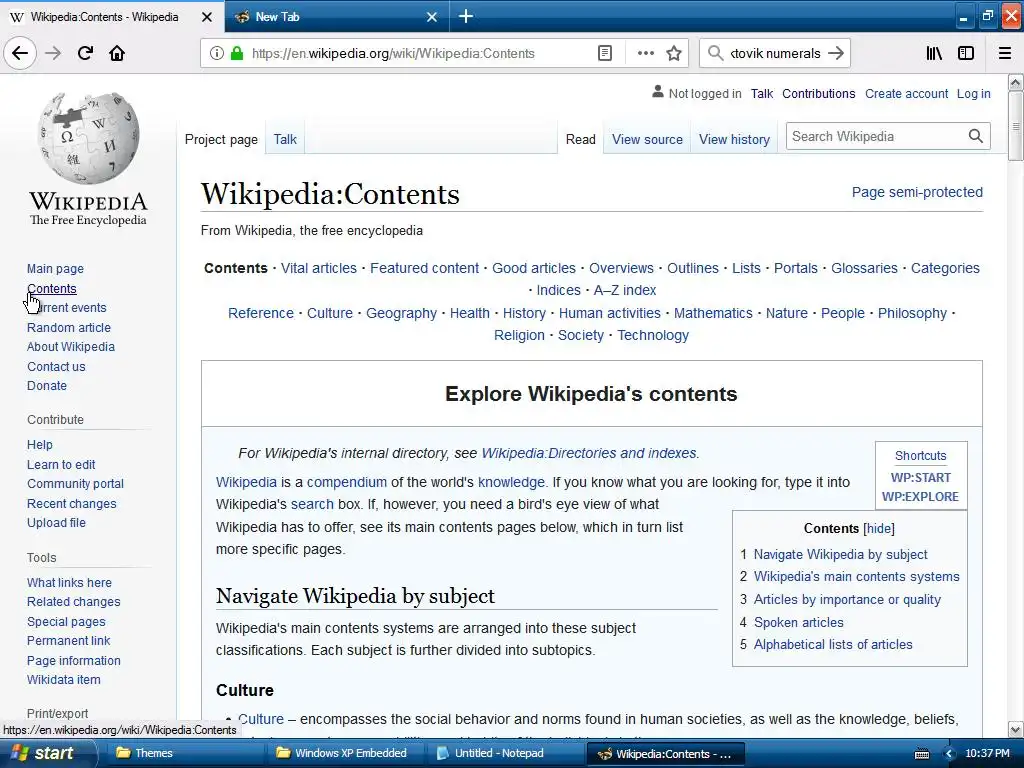This screenshot has width=1024, height=768.
Task: Switch to the New Tab tab
Action: 337,17
